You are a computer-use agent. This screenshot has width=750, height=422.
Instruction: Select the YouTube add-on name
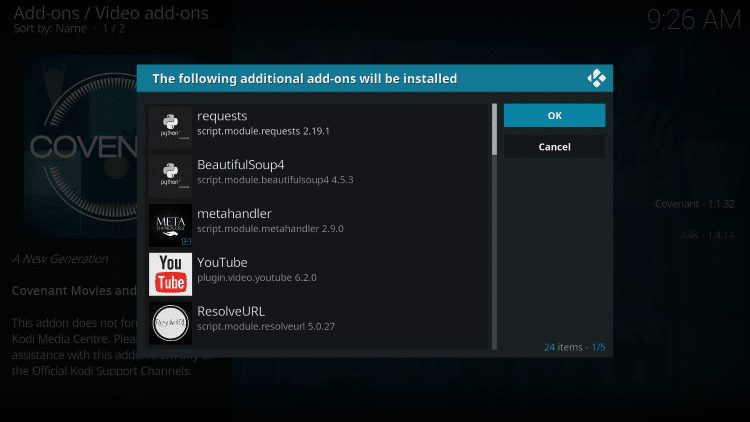[x=222, y=262]
